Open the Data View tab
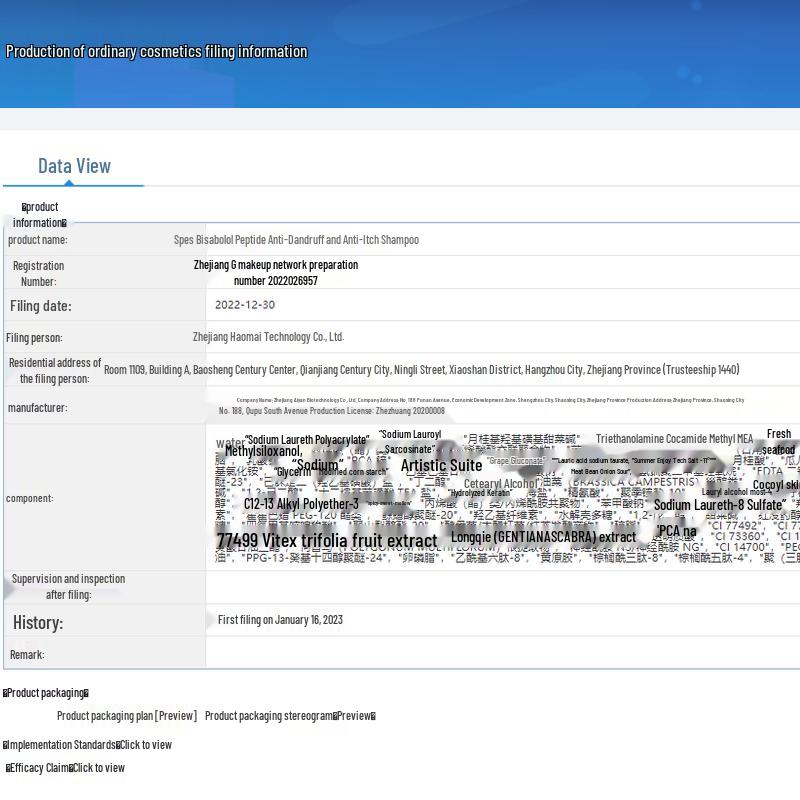 coord(74,166)
